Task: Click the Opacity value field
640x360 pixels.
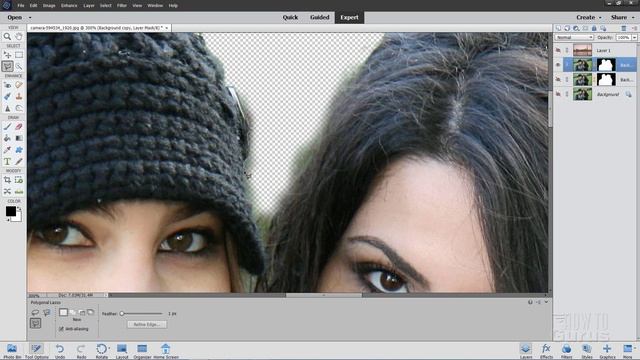Action: point(623,37)
